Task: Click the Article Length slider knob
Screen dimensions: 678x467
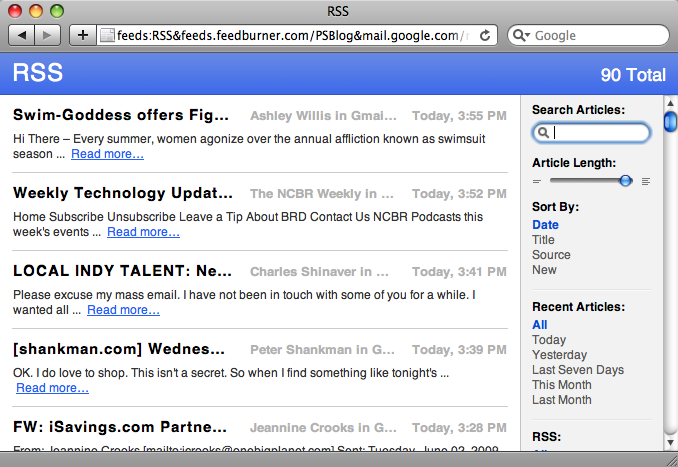Action: coord(625,181)
